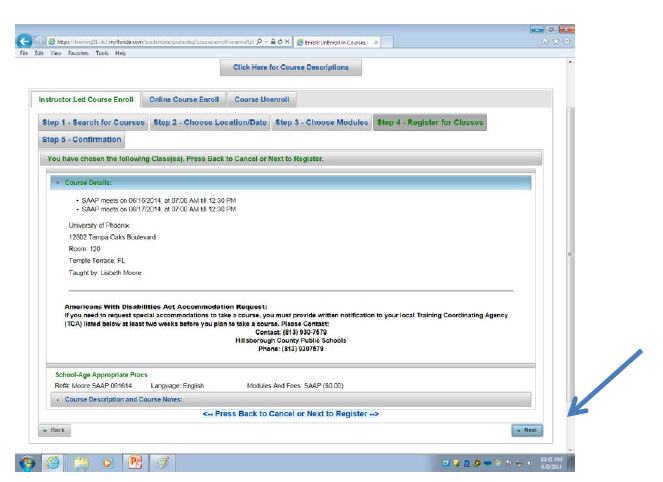The width and height of the screenshot is (663, 482).
Task: Click the 'Taught by: Lisbeth Moore' text
Action: [x=105, y=273]
